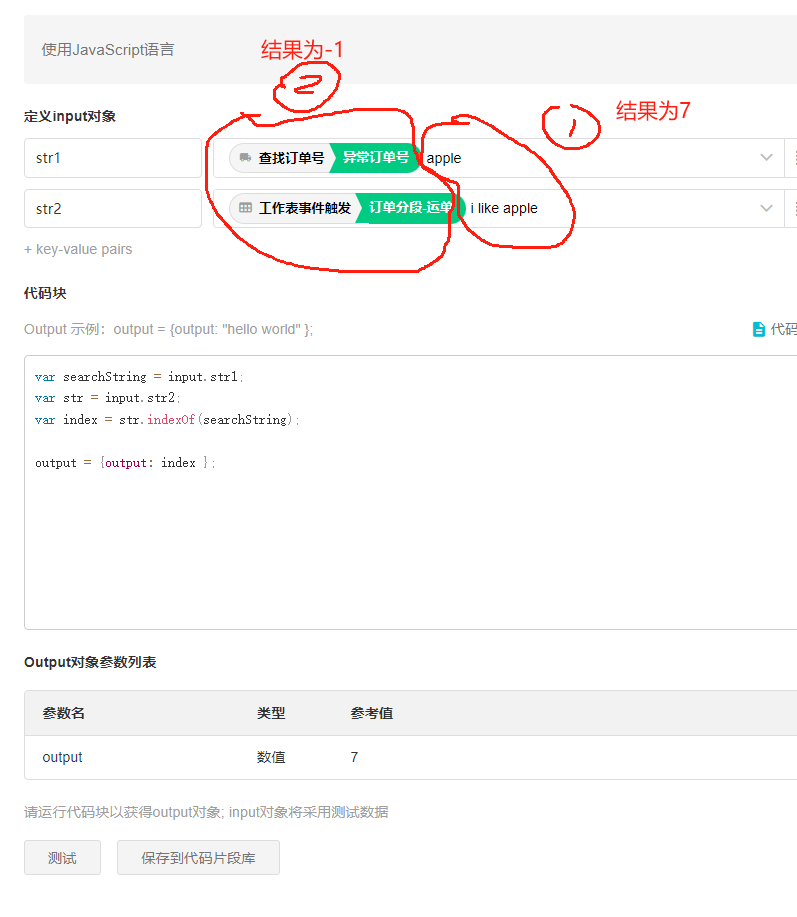Expand the str2 value dropdown arrow

coord(767,208)
